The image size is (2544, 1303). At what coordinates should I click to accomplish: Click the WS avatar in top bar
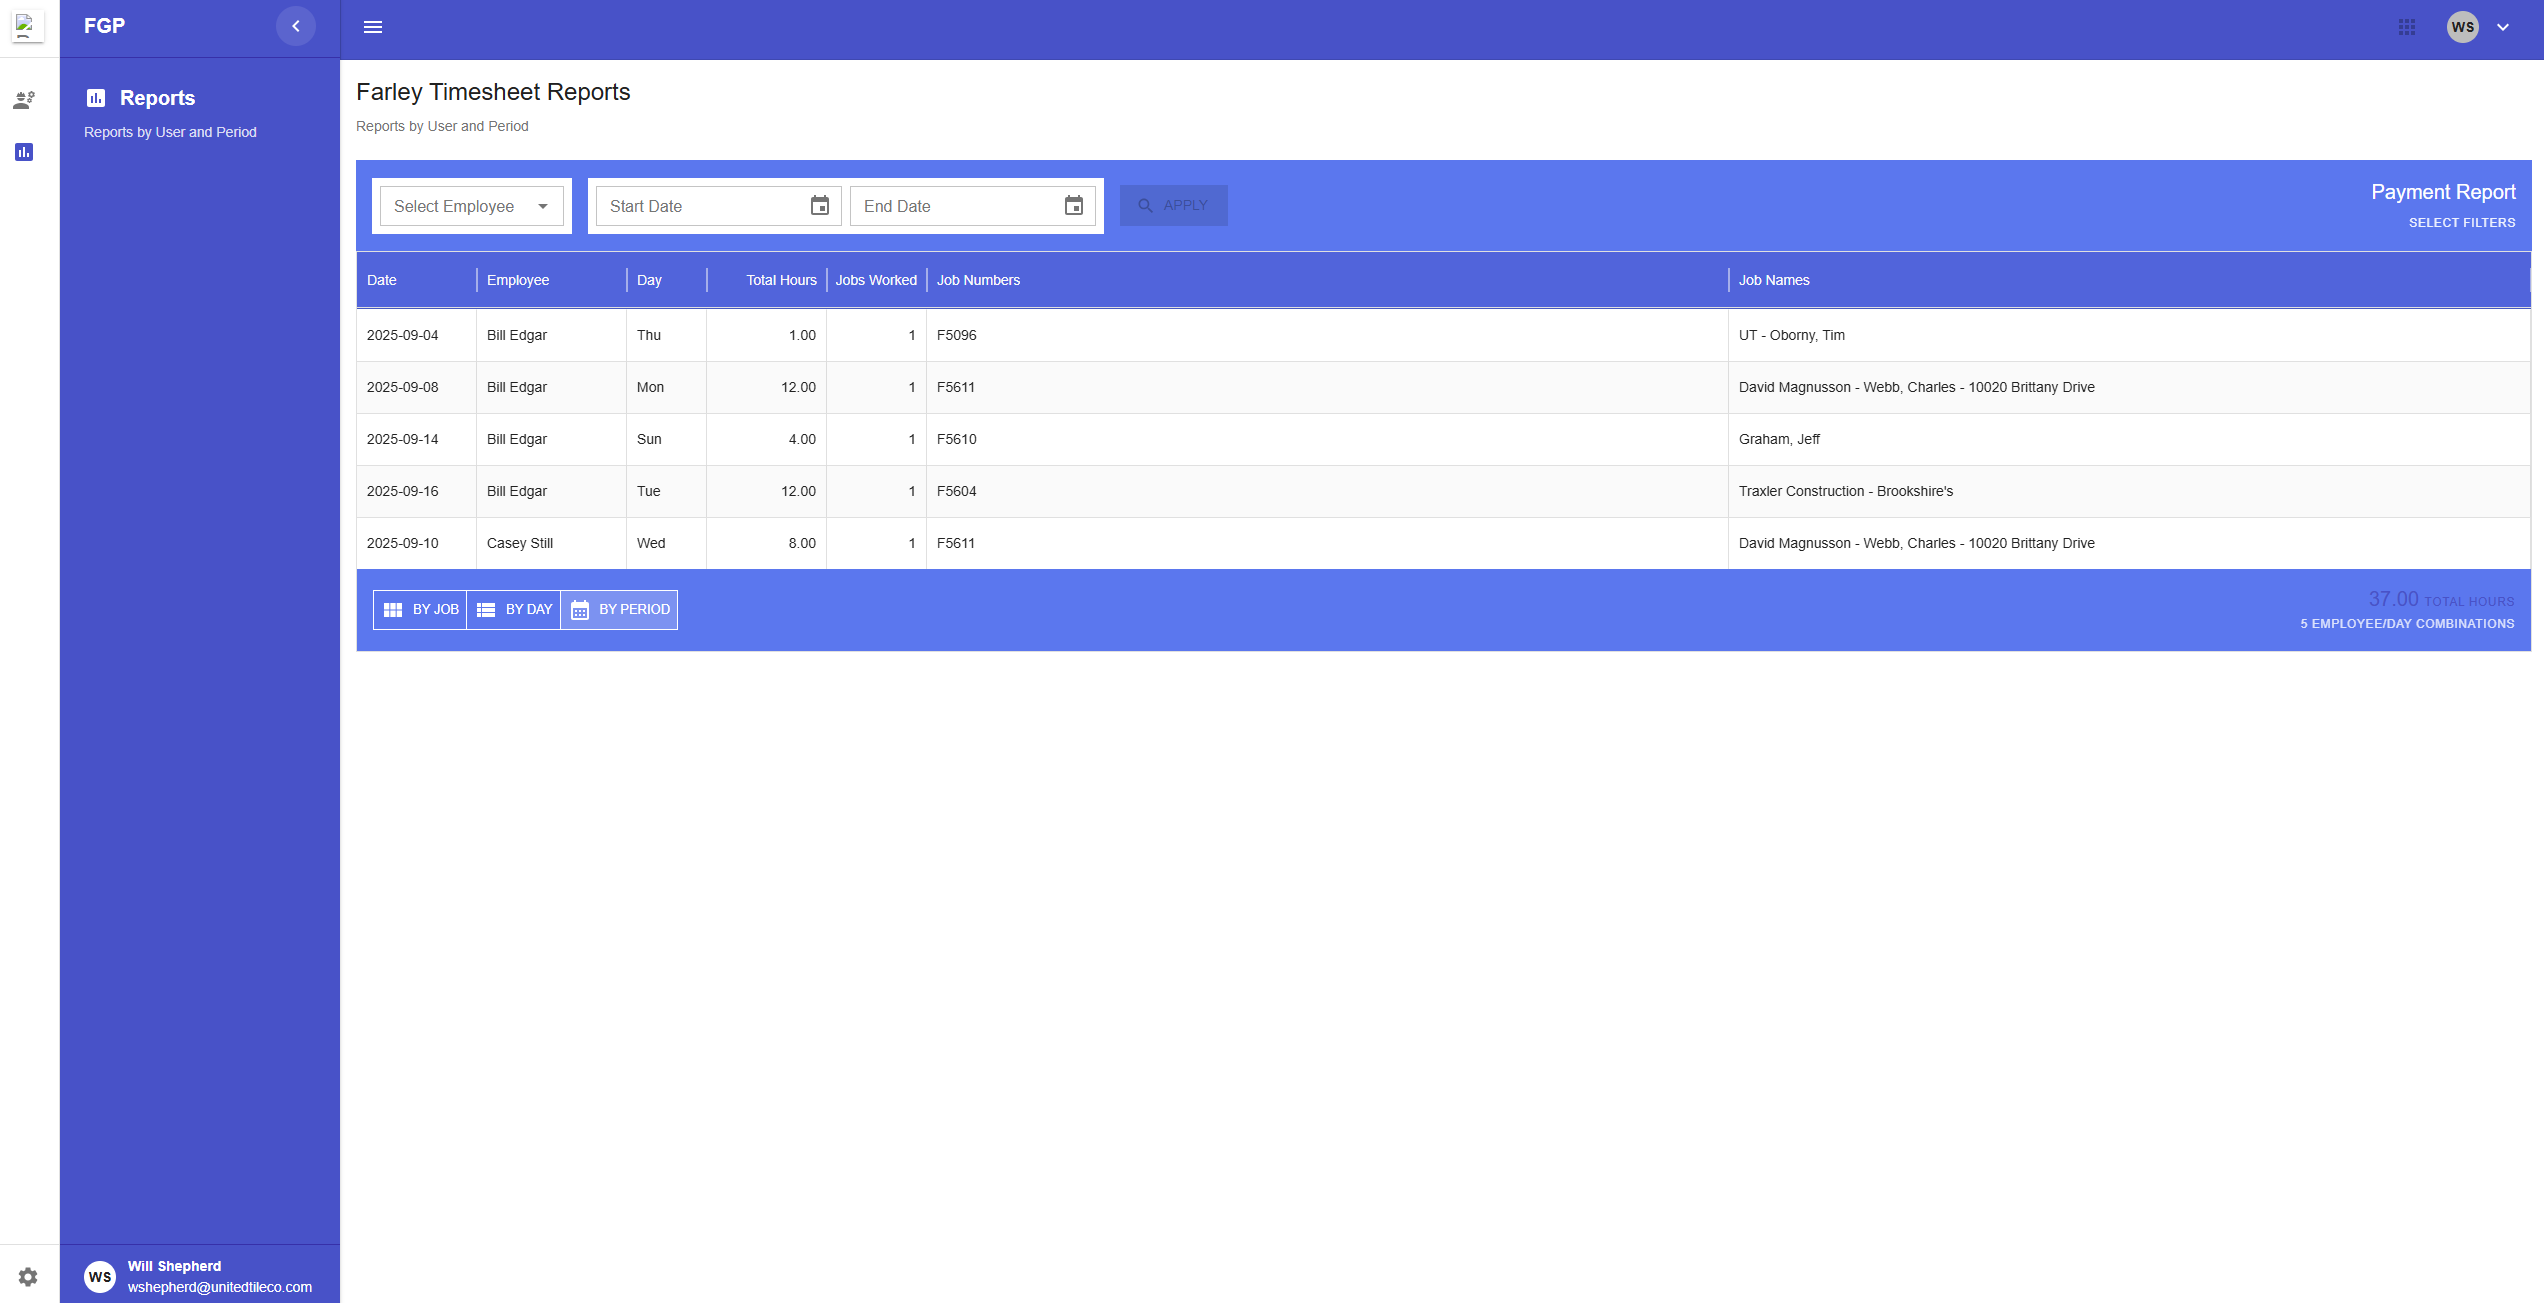(2463, 27)
